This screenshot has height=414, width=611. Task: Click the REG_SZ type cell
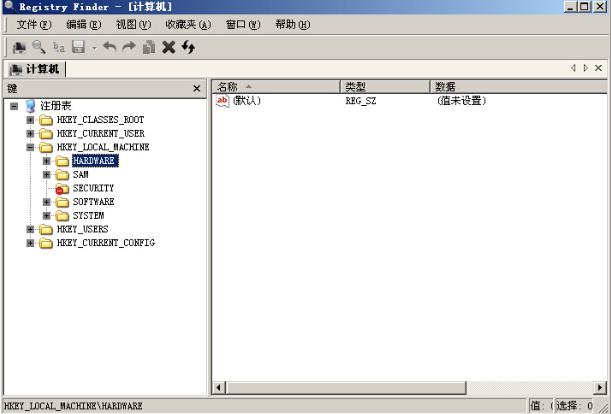tap(361, 101)
